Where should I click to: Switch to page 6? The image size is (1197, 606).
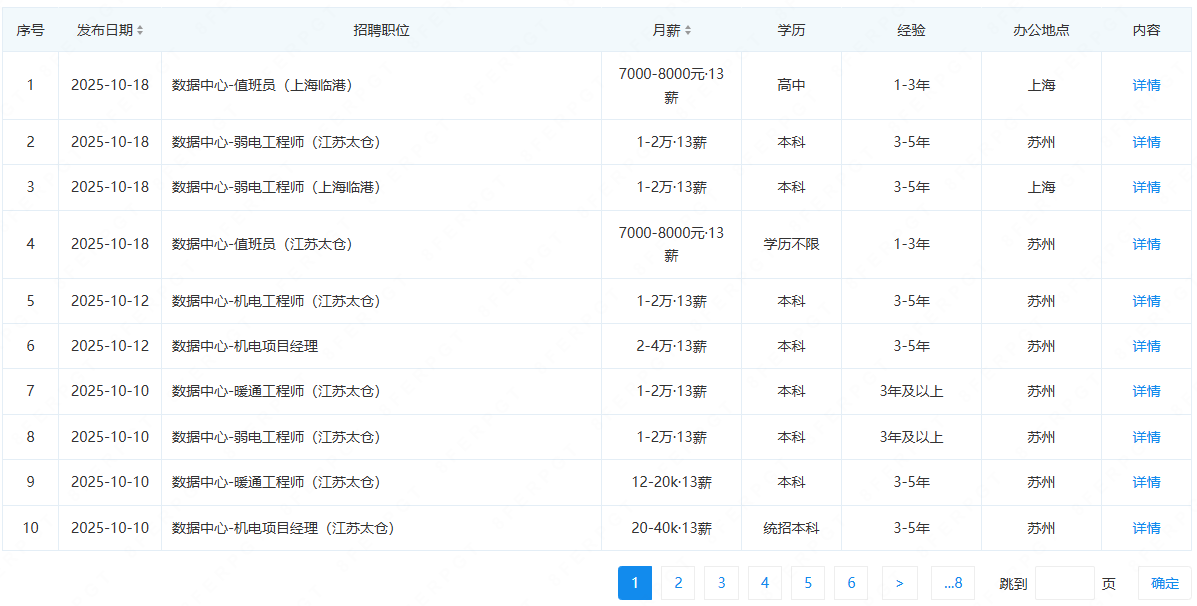coord(851,583)
